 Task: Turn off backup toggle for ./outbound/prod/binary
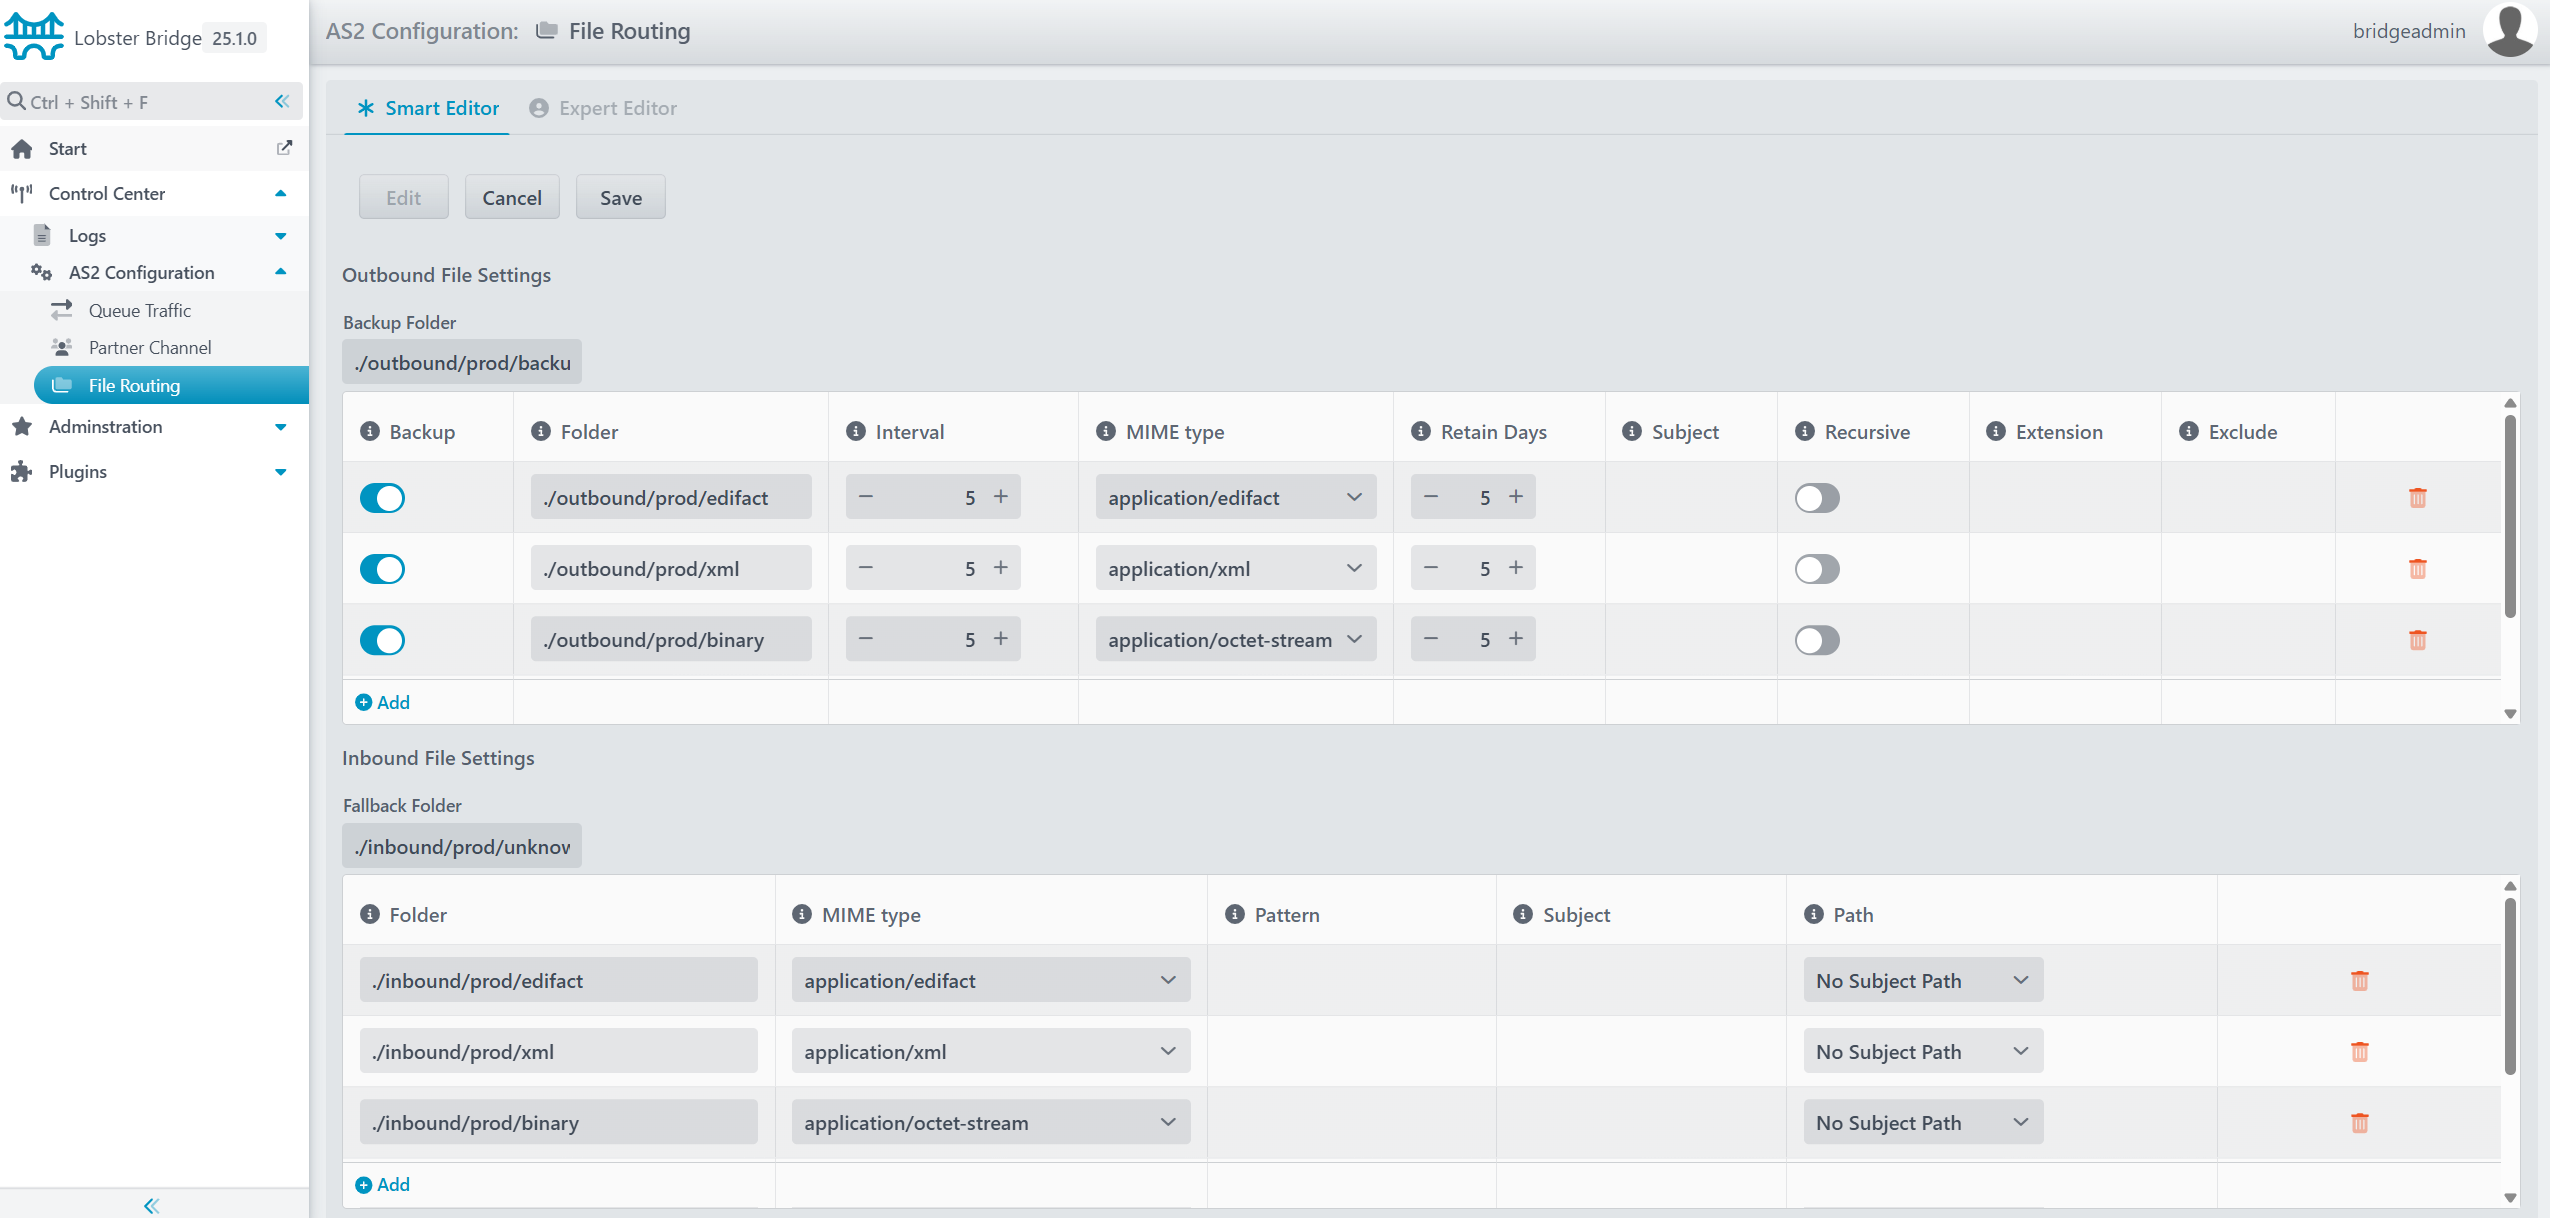click(382, 640)
